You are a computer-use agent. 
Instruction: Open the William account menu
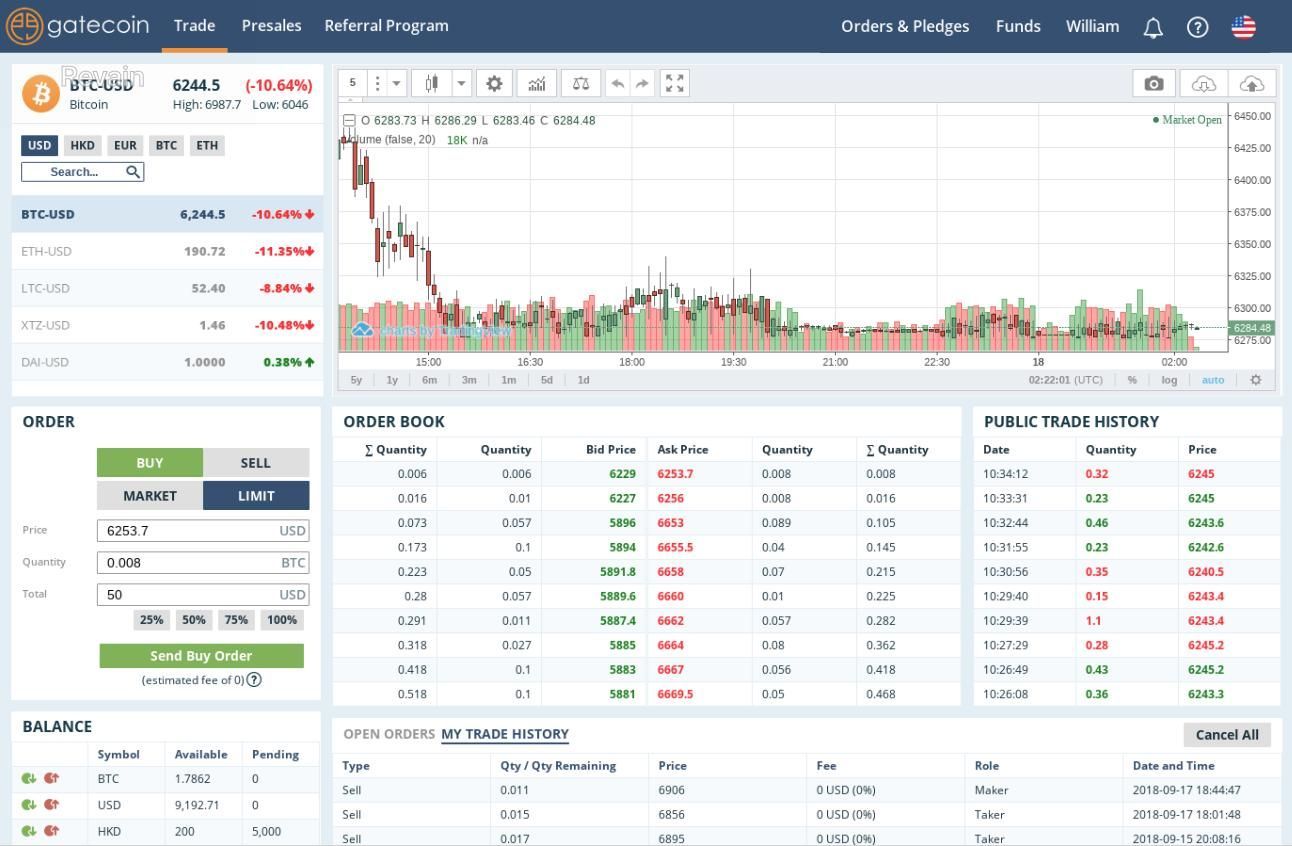(x=1092, y=27)
